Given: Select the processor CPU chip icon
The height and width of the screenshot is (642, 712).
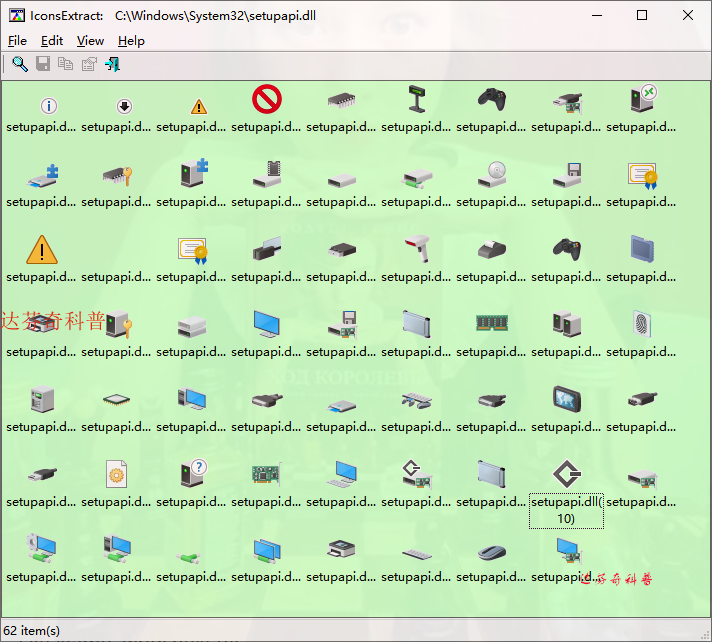Looking at the screenshot, I should point(116,400).
